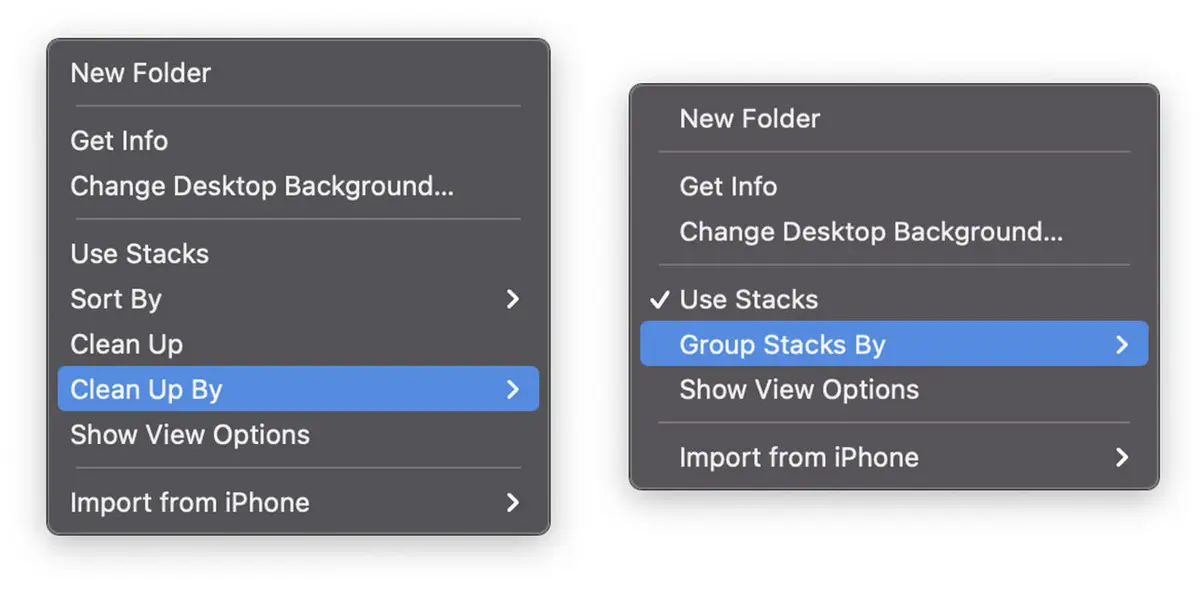Click Import from iPhone arrow in Group Stacks menu
The image size is (1200, 590).
tap(1121, 458)
